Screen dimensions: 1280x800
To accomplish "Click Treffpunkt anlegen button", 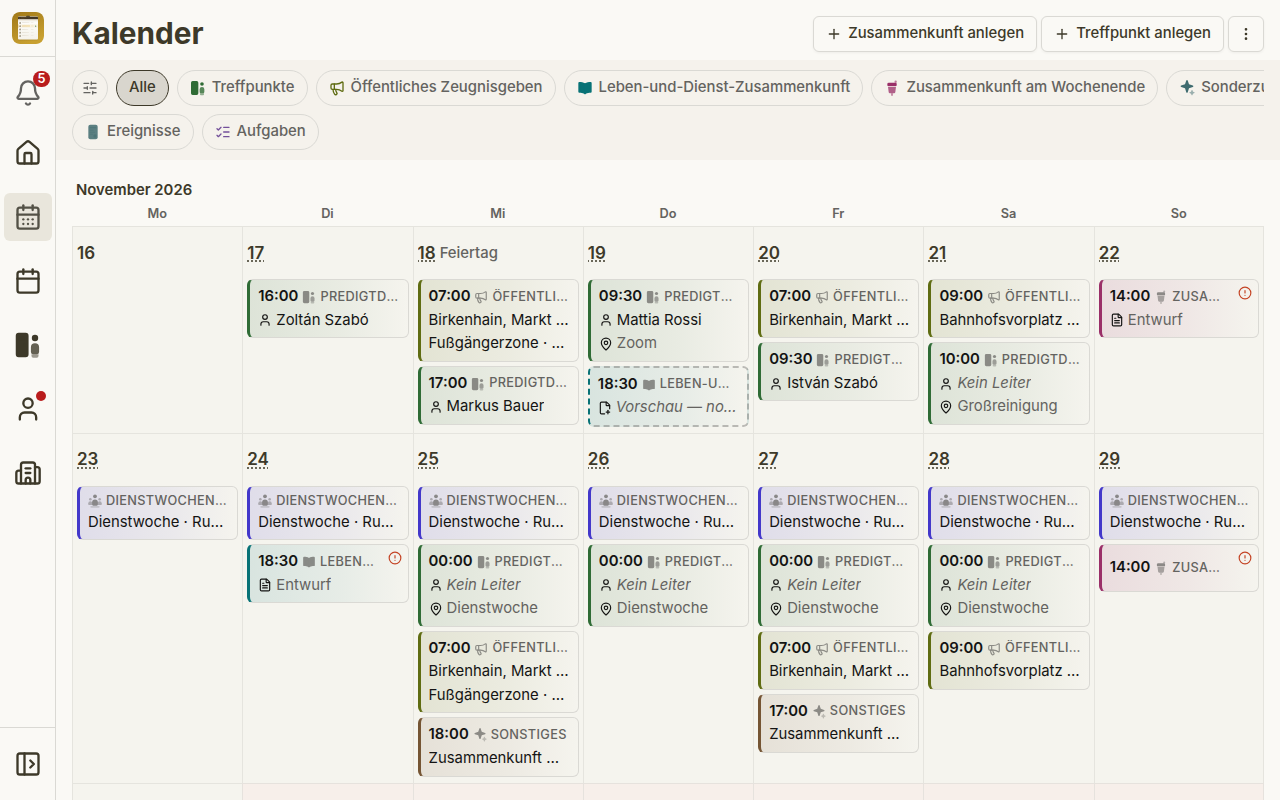I will click(1132, 33).
